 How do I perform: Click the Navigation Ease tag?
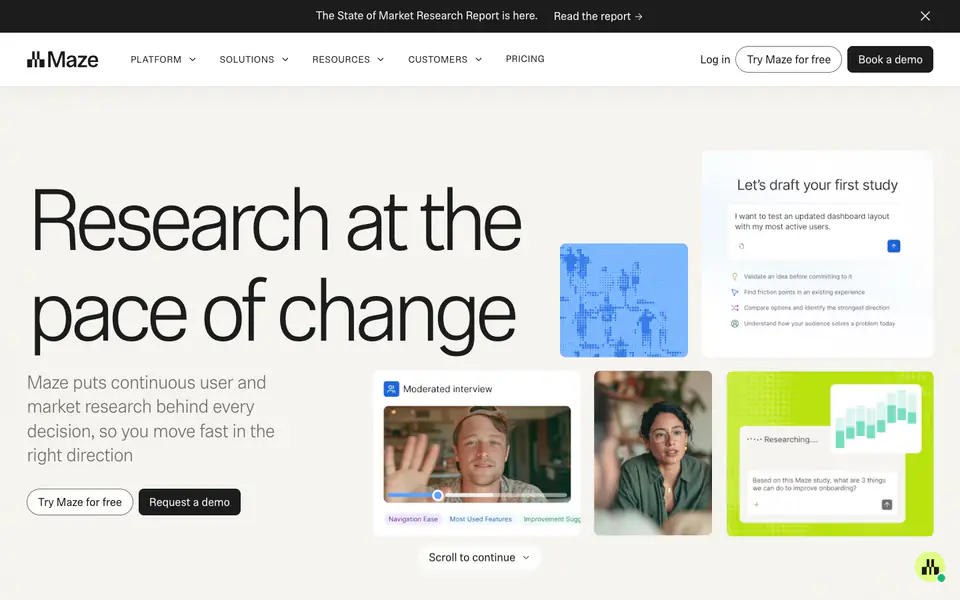[413, 519]
